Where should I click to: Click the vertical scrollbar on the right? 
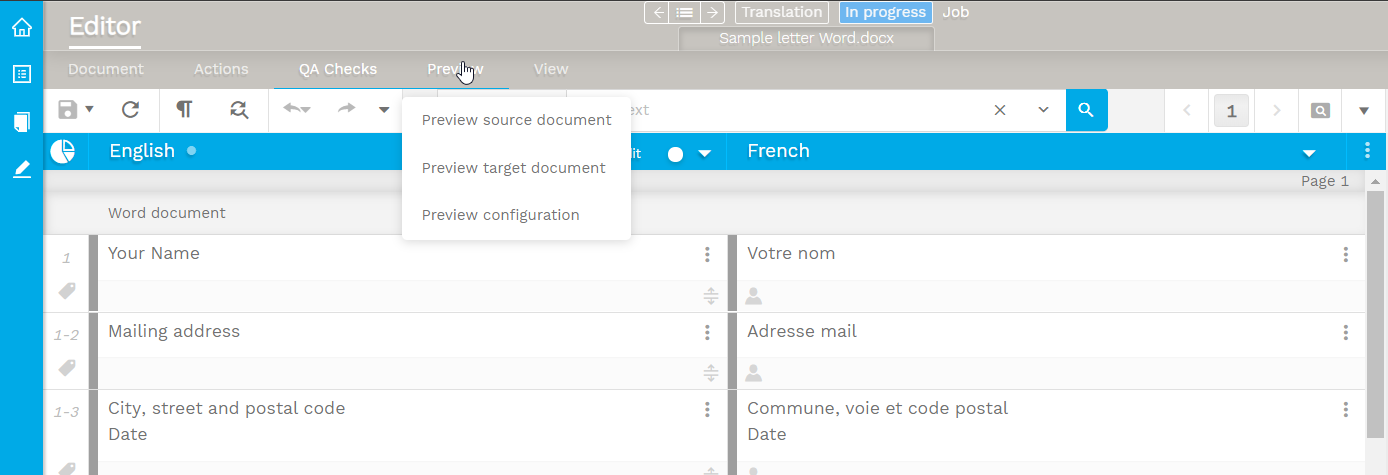[x=1375, y=320]
